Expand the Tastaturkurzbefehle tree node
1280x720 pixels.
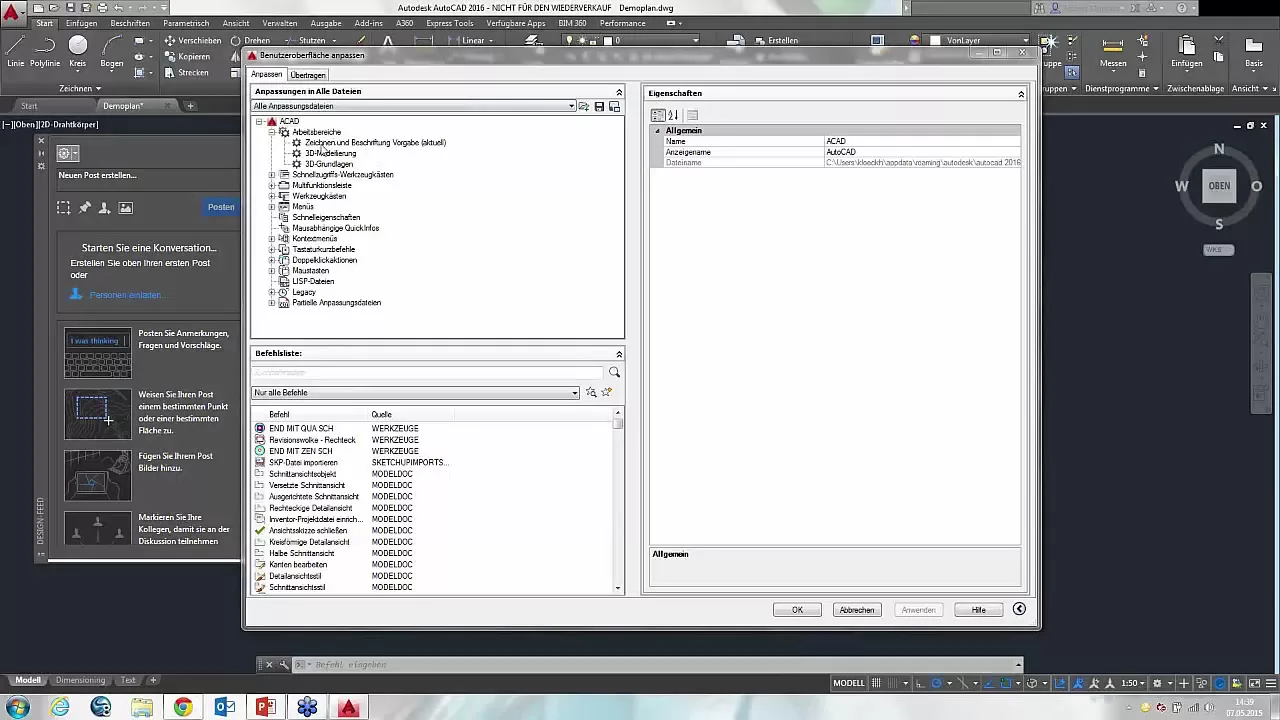coord(271,249)
